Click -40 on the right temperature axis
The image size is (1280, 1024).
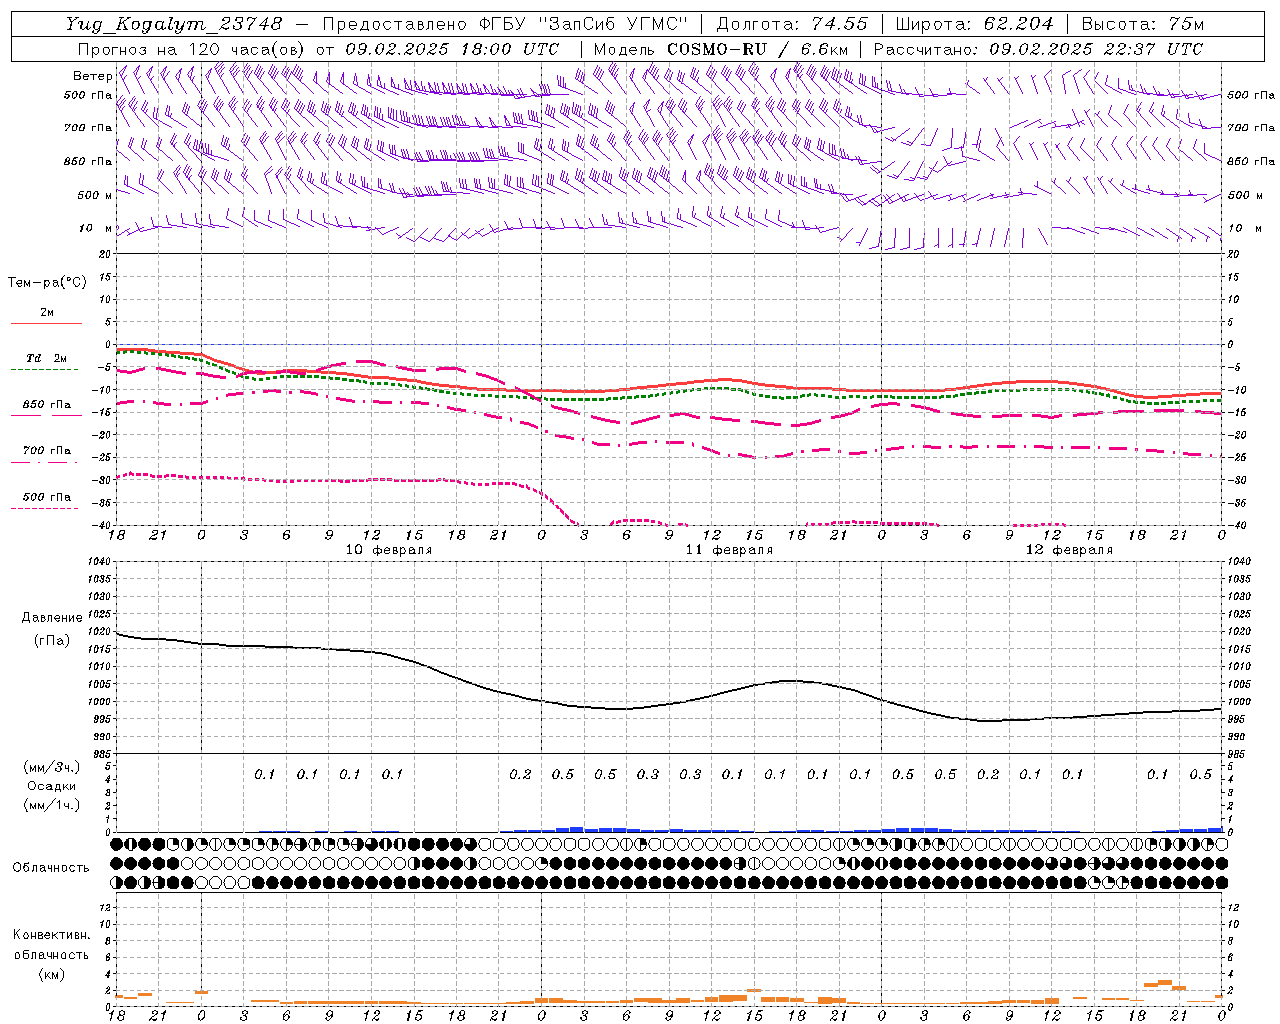[x=1237, y=526]
